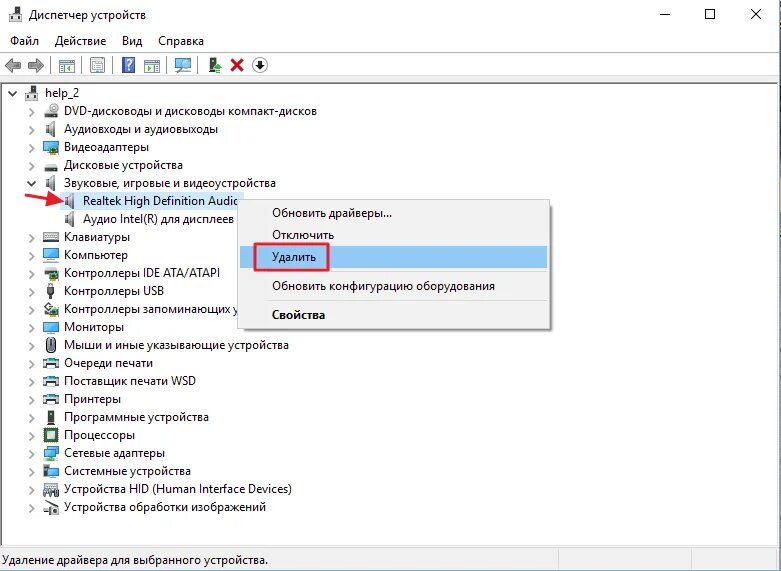The height and width of the screenshot is (571, 781).
Task: Click the scan for hardware changes monitor icon
Action: (x=183, y=65)
